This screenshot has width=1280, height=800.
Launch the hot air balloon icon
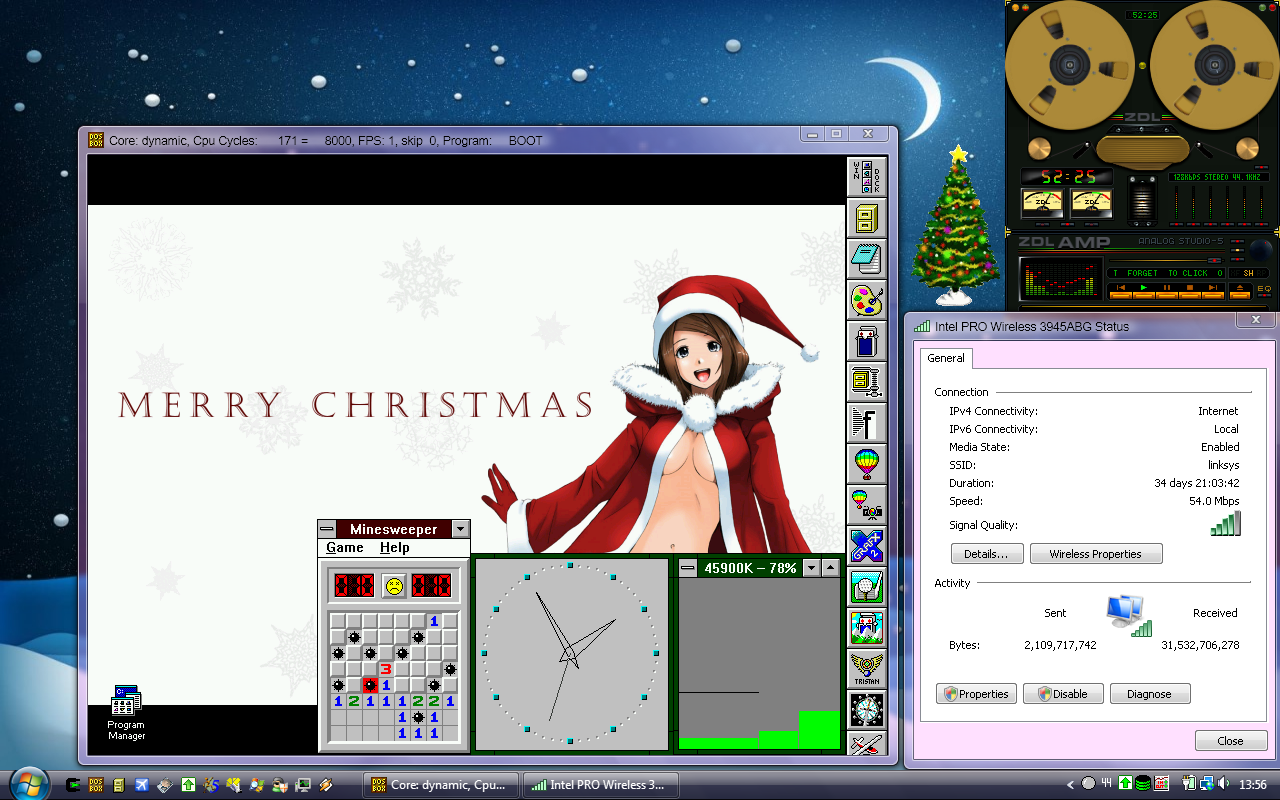pyautogui.click(x=867, y=464)
